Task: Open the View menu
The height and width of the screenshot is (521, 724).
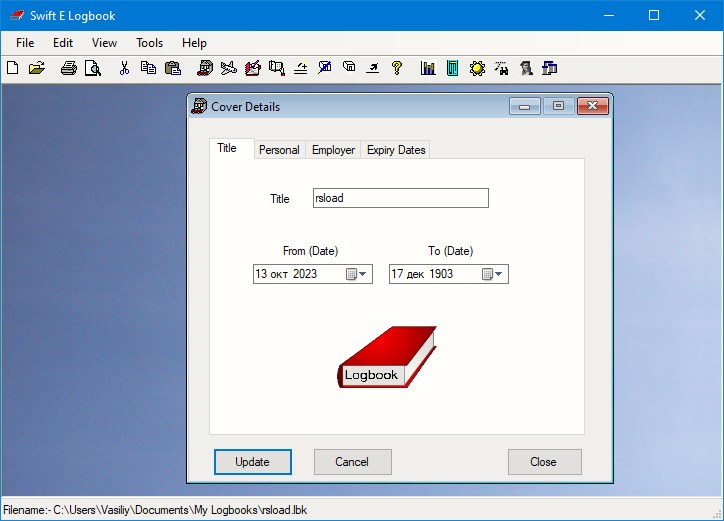Action: tap(104, 43)
